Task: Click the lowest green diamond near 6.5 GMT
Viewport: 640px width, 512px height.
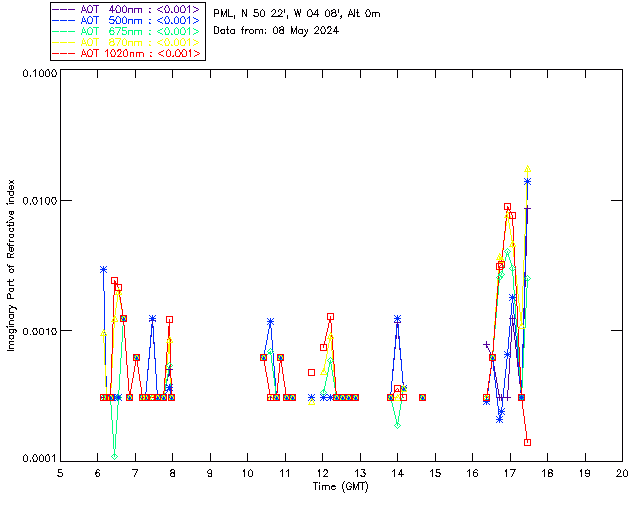Action: [x=114, y=456]
